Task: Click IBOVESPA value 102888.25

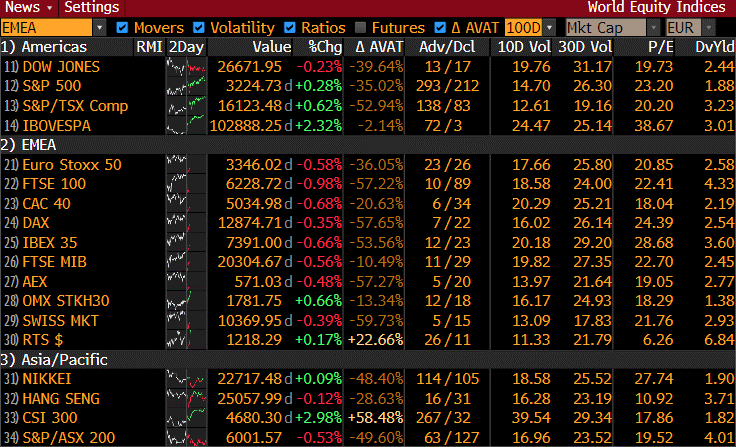Action: click(x=245, y=126)
